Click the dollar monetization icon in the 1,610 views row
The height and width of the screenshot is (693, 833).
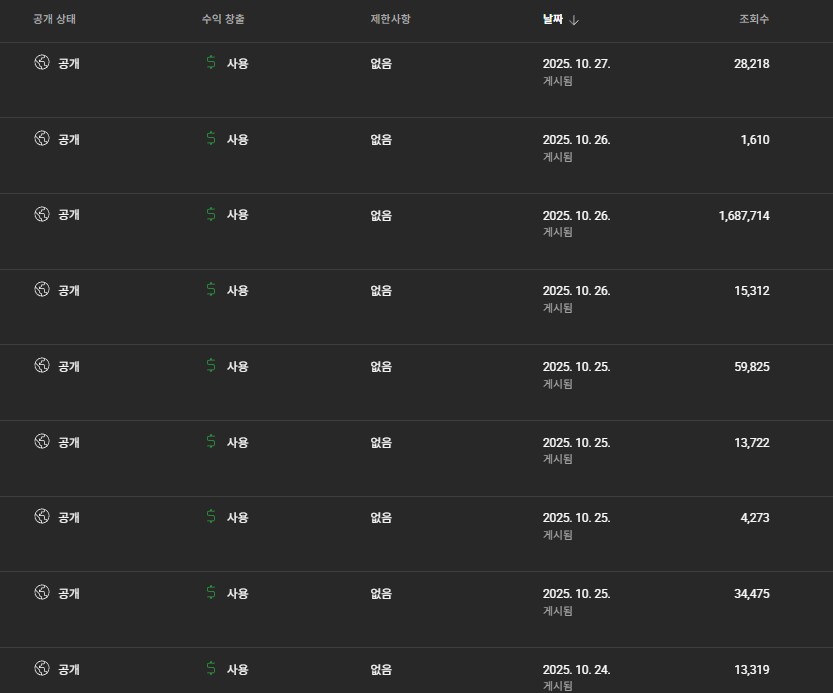click(210, 139)
